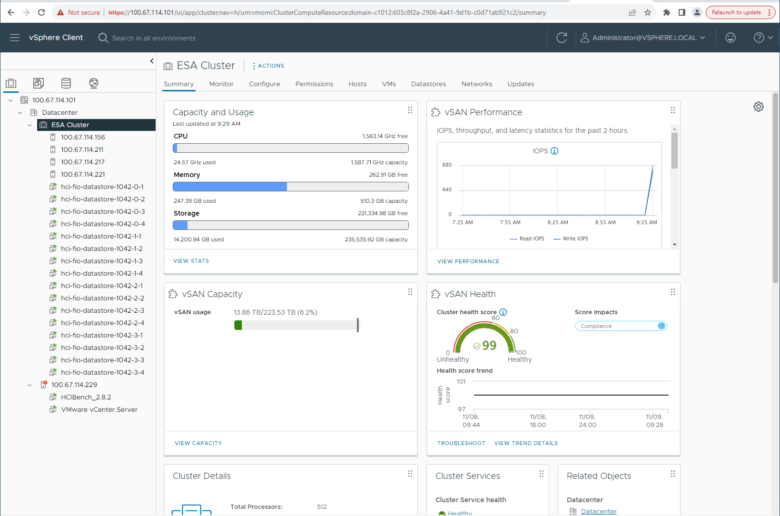This screenshot has width=780, height=516.
Task: Click the vSAN usage capacity bar
Action: tap(296, 325)
